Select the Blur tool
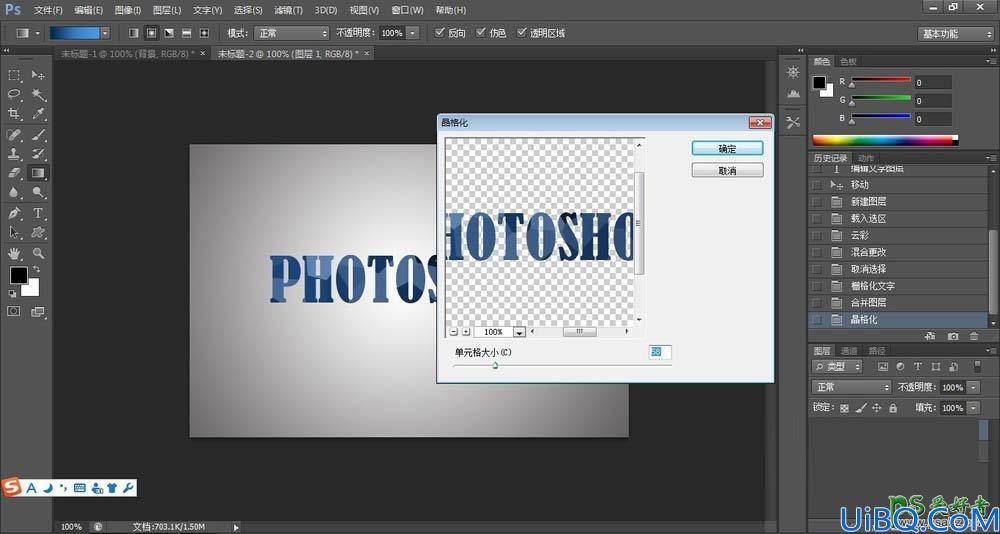The image size is (1000, 534). 14,192
